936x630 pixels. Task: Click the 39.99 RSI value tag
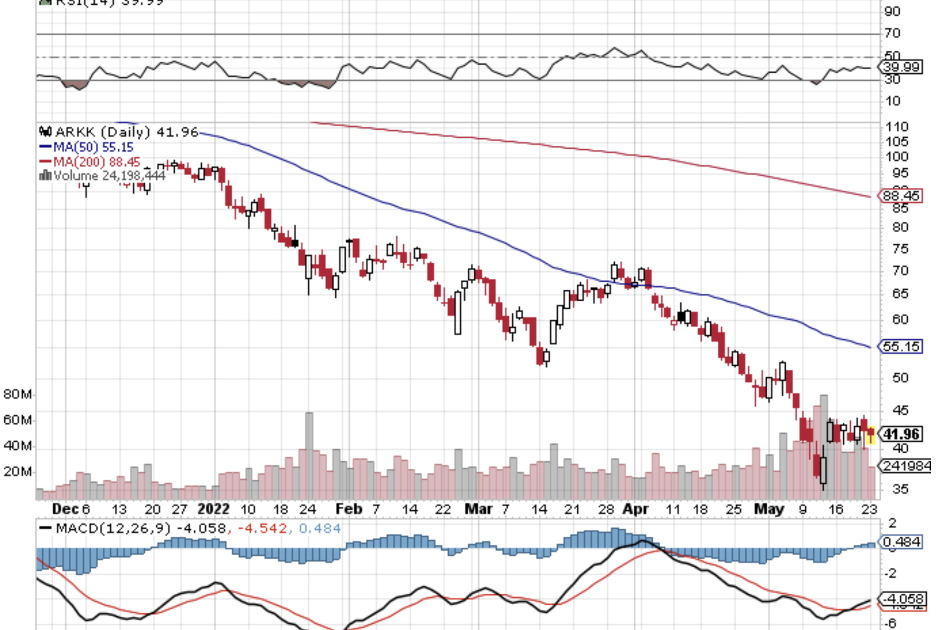click(x=900, y=67)
